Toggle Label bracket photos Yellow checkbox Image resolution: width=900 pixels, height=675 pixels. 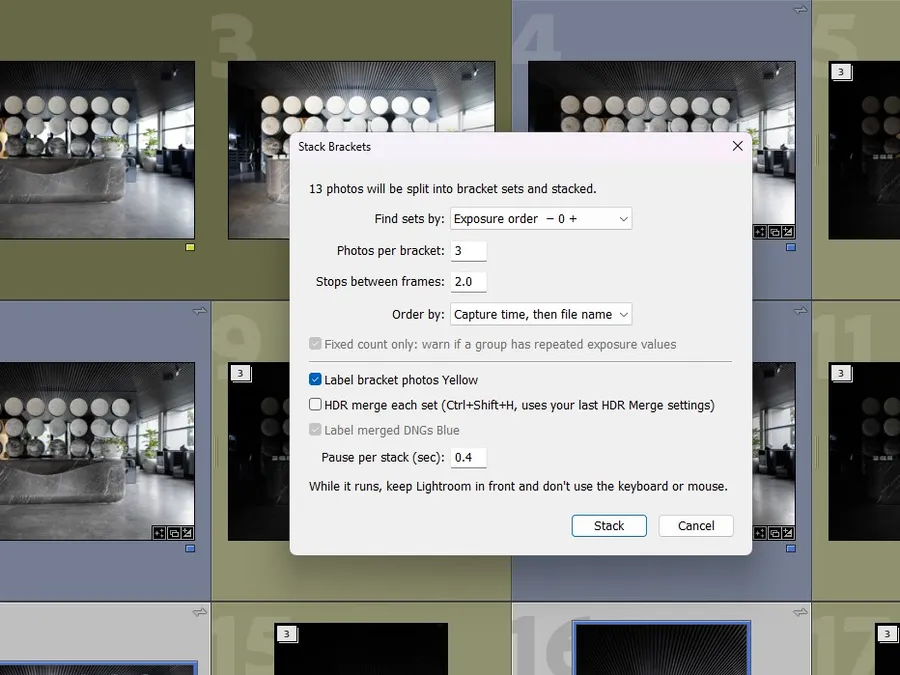315,379
